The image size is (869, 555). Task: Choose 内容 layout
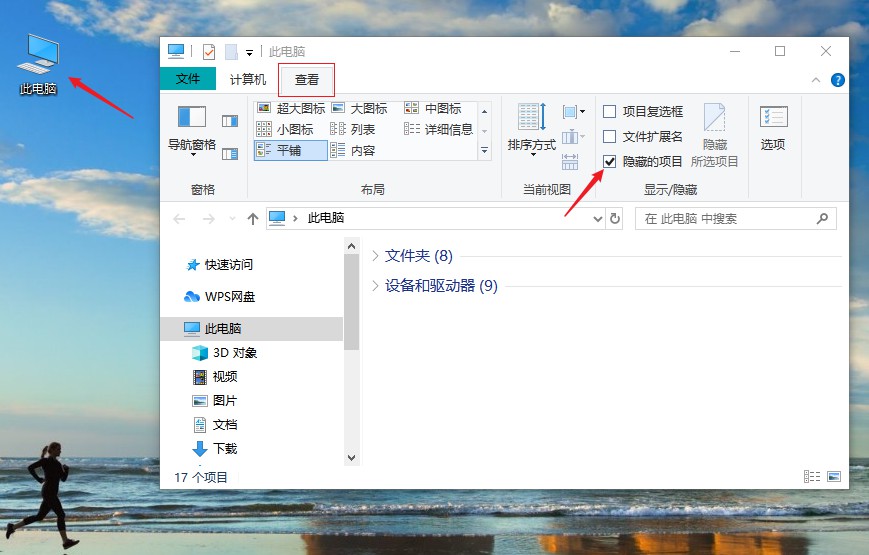pyautogui.click(x=353, y=150)
